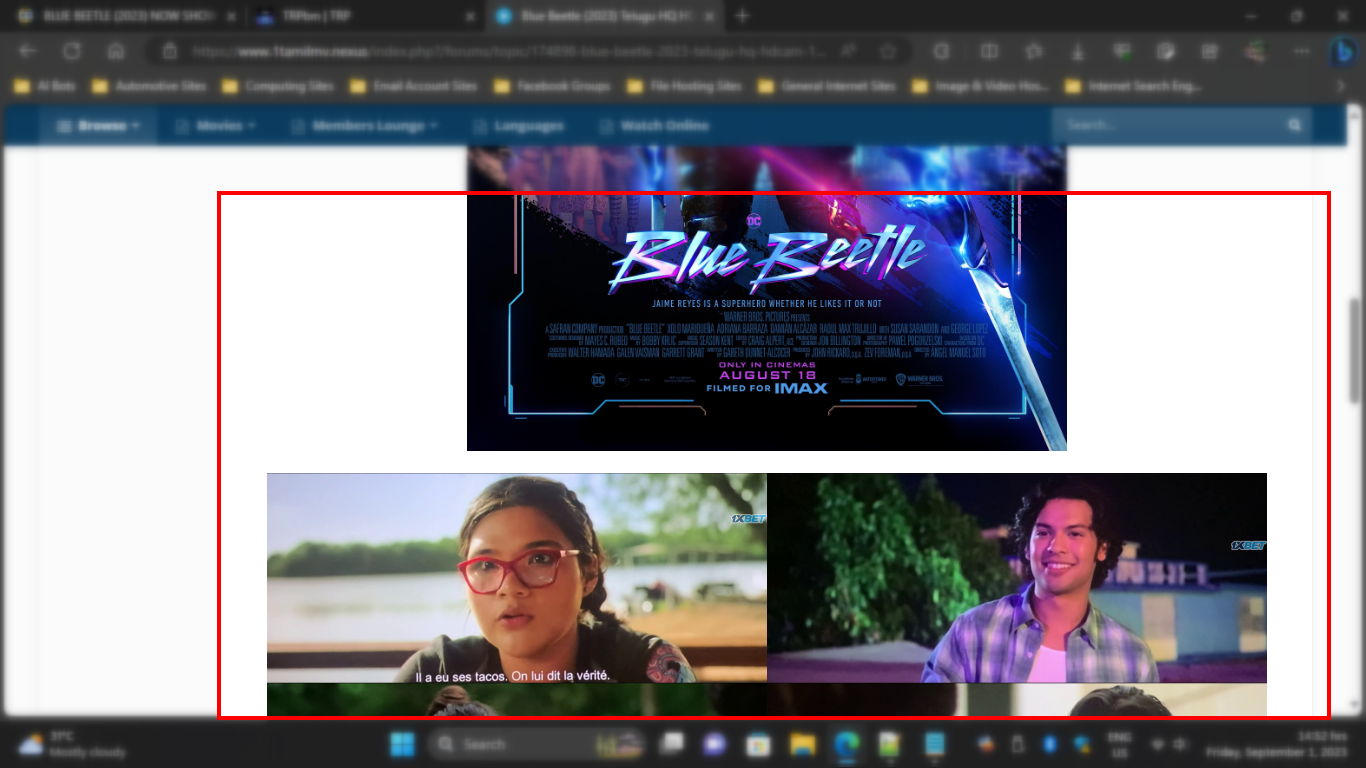Expand the Members Lounge dropdown
This screenshot has width=1366, height=768.
tap(364, 126)
